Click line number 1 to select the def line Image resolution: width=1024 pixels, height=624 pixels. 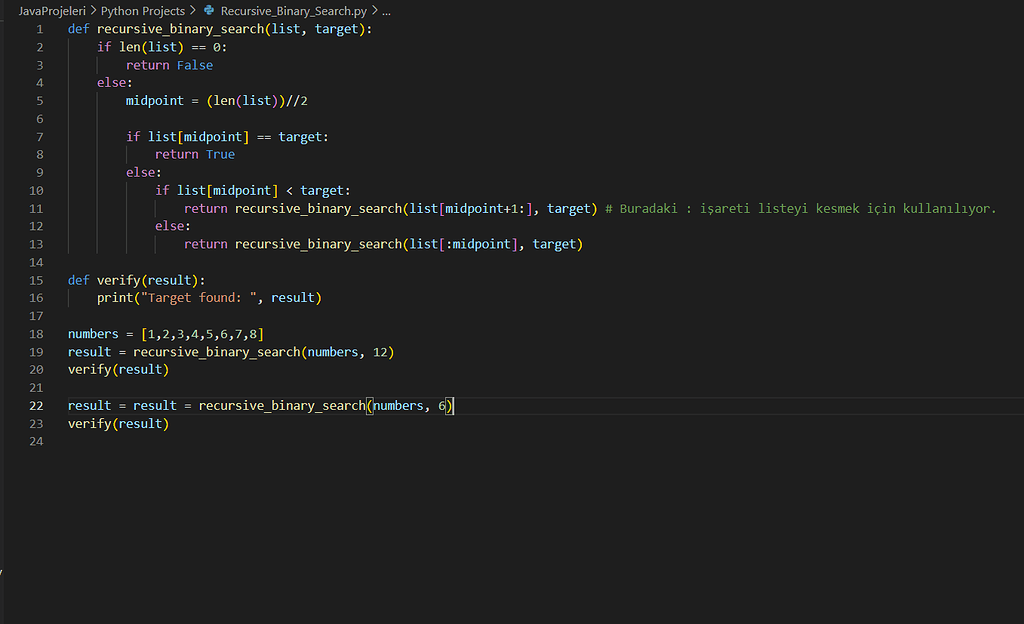click(39, 28)
